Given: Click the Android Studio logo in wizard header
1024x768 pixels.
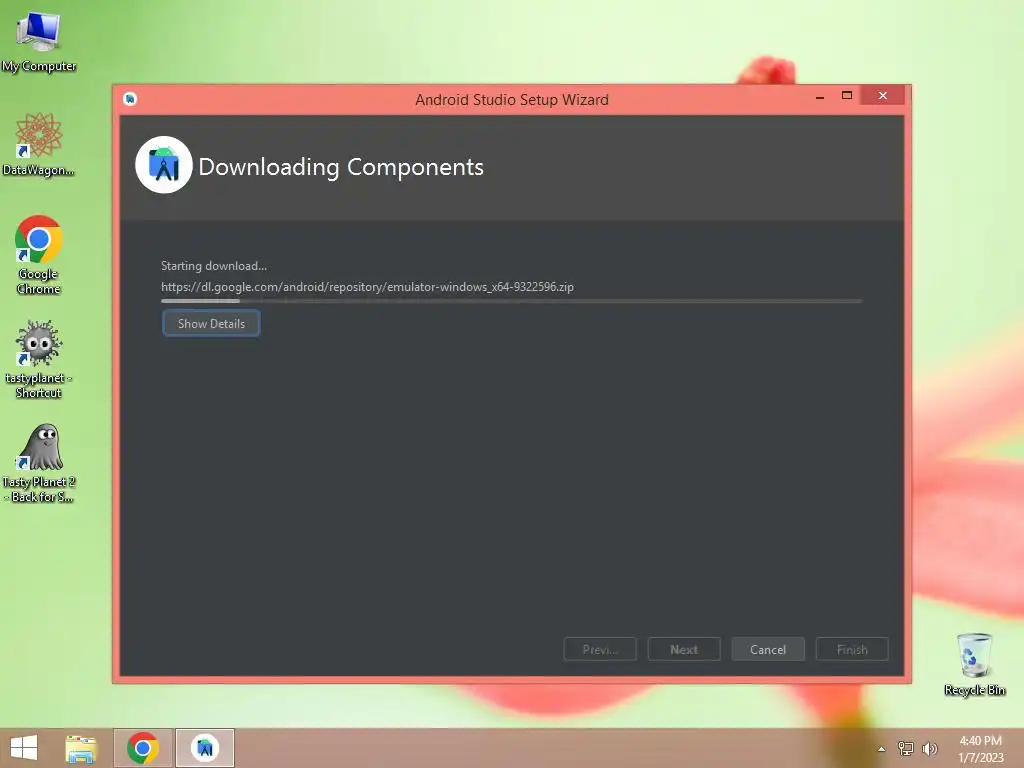Looking at the screenshot, I should click(x=163, y=165).
